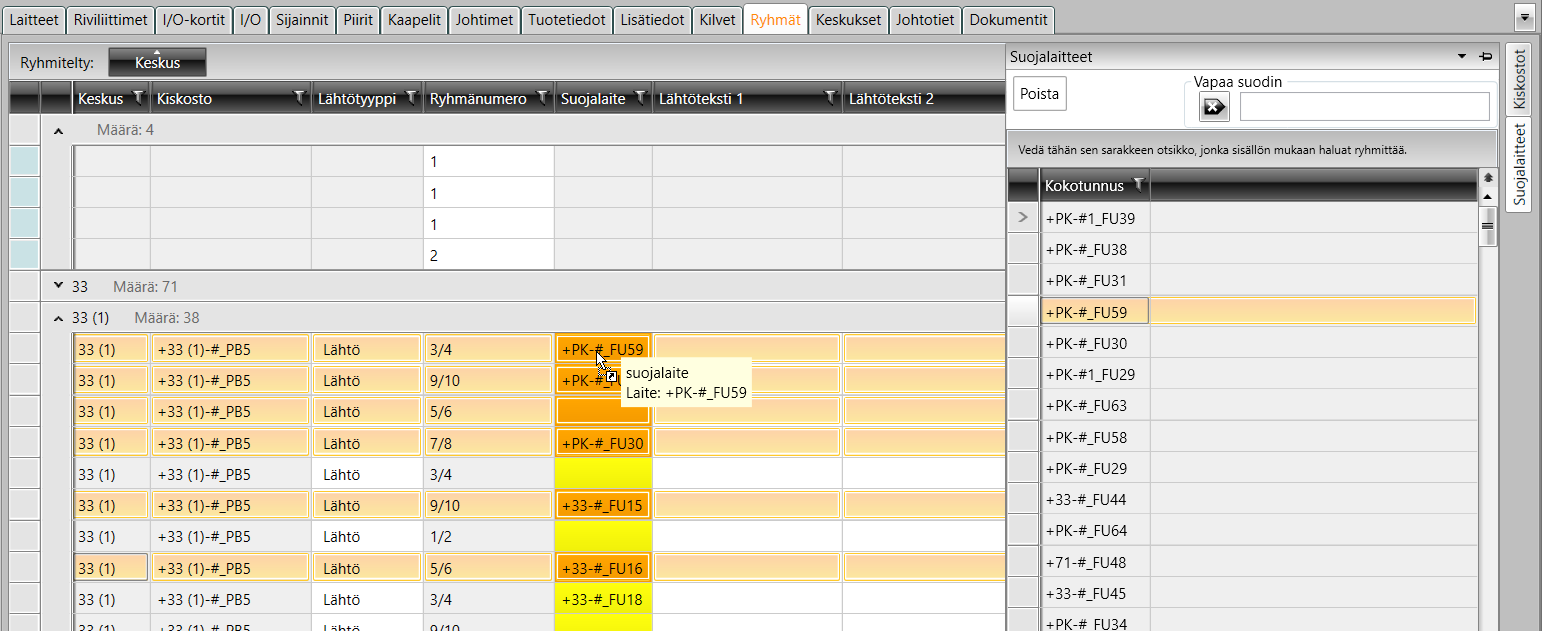The image size is (1542, 631).
Task: Collapse the 33 (1) group
Action: [58, 318]
